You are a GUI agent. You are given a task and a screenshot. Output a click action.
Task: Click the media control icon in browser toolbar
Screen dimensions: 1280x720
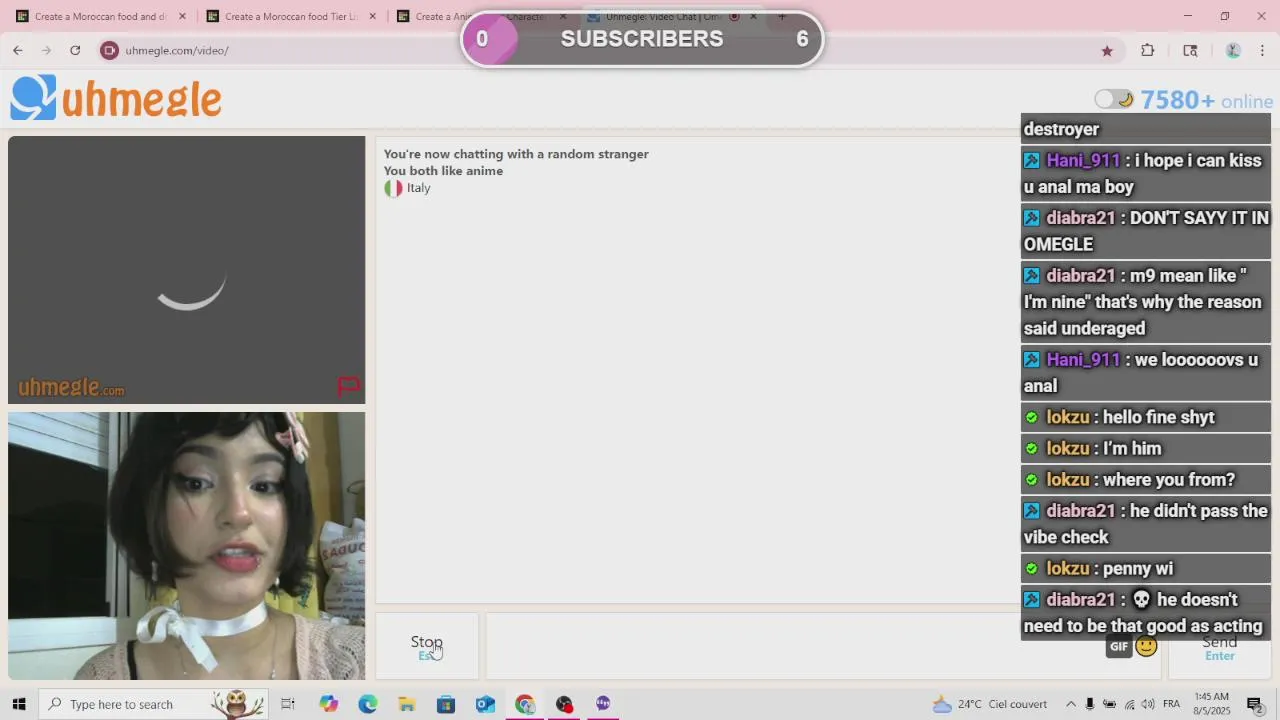point(1190,51)
